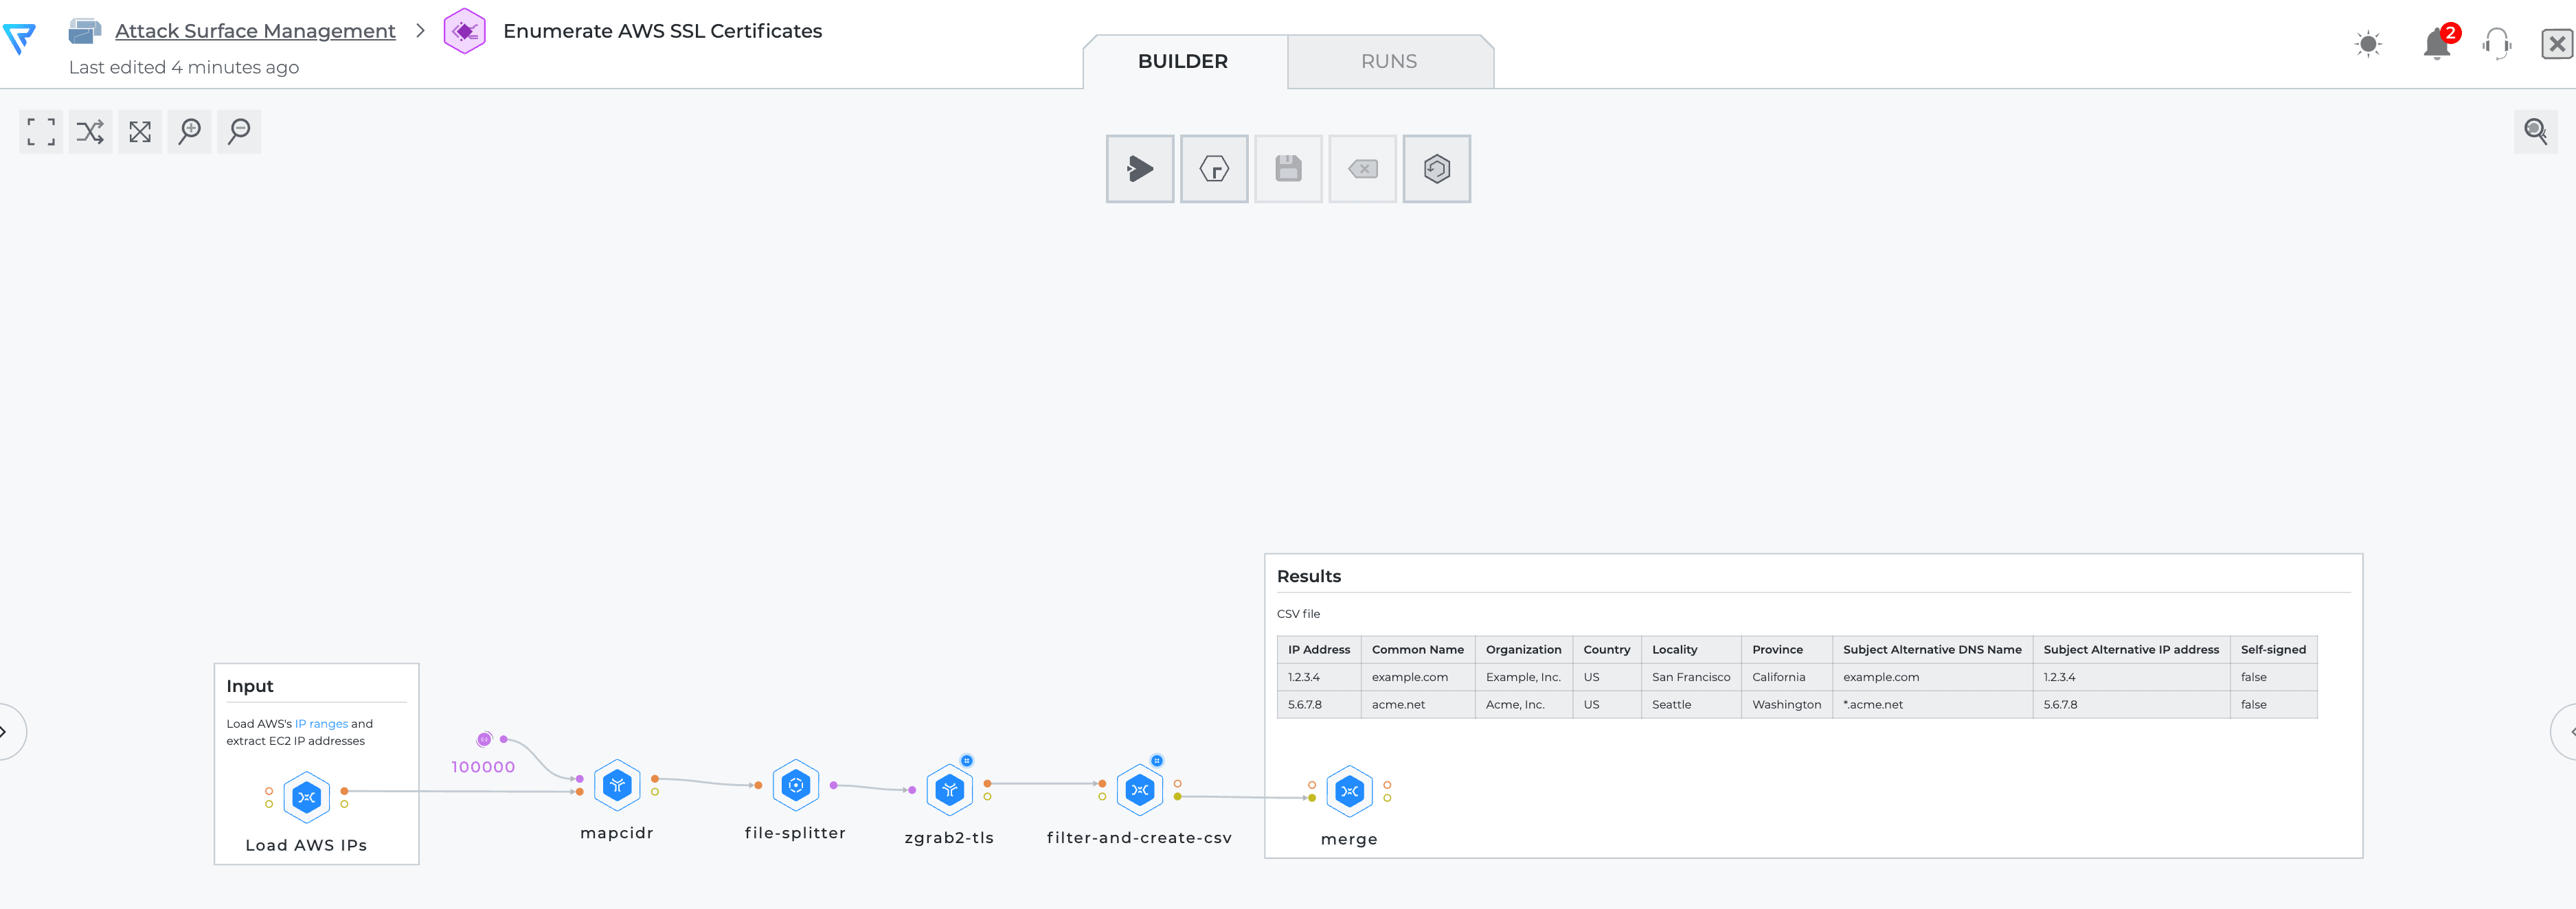Image resolution: width=2576 pixels, height=909 pixels.
Task: Expand the right side panel arrow
Action: (x=2566, y=732)
